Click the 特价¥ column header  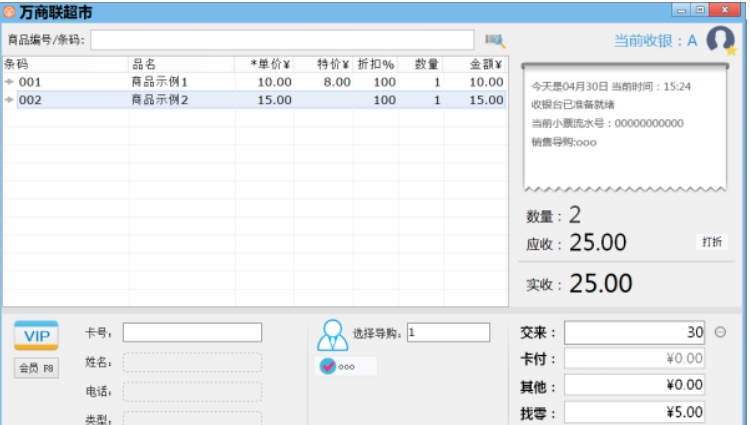(x=324, y=64)
